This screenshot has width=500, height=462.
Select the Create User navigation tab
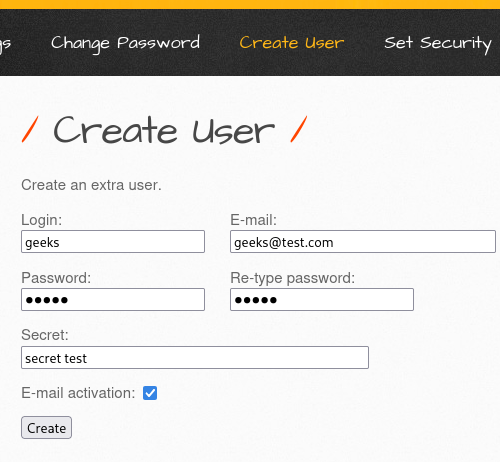292,43
